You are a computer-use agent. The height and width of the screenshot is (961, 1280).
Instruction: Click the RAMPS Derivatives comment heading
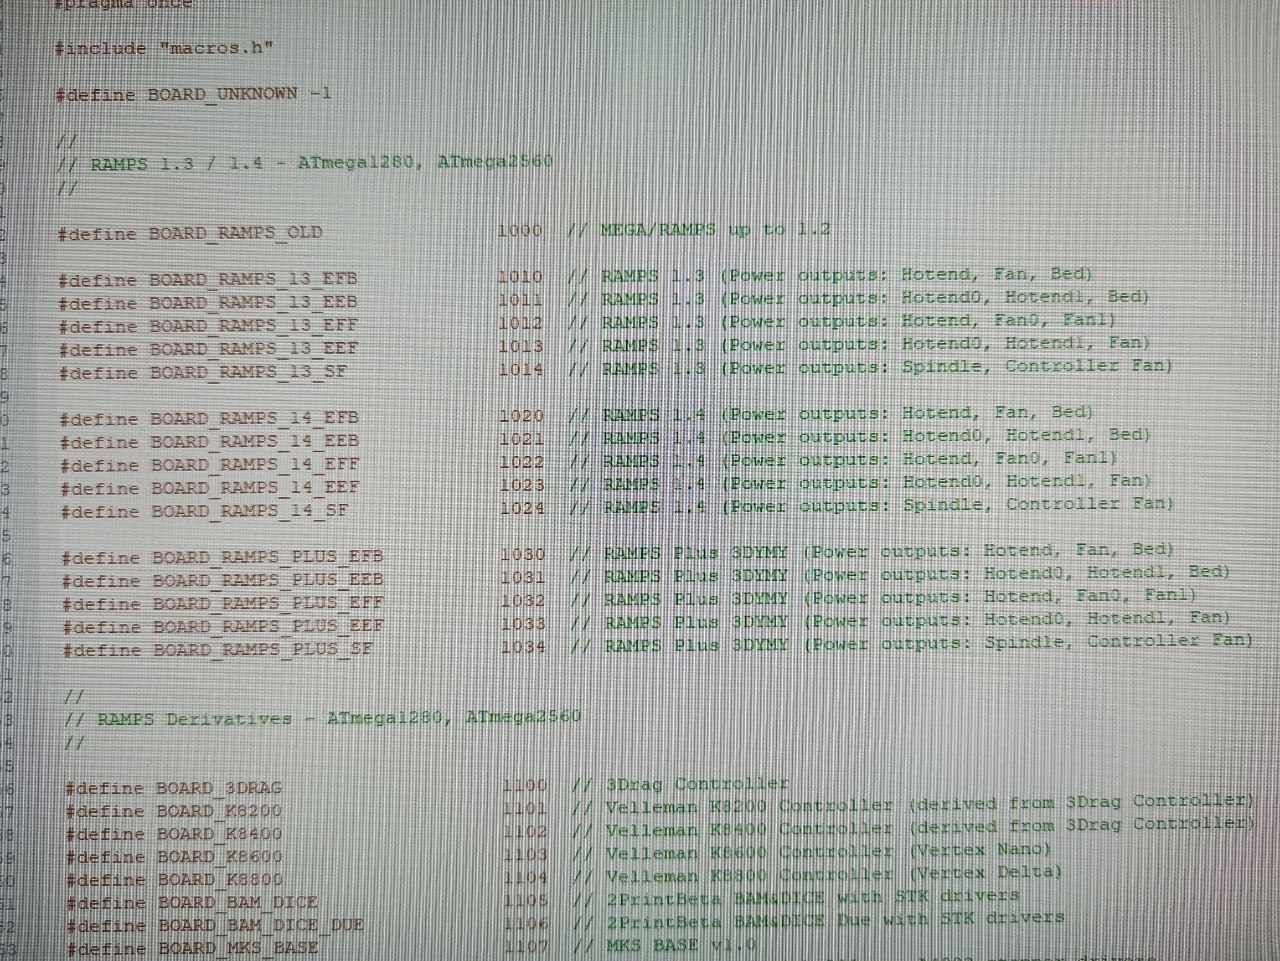tap(322, 718)
